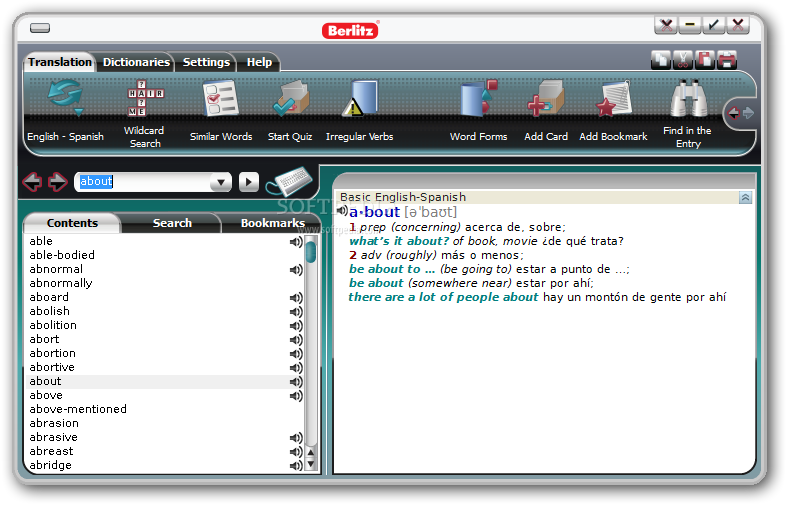Open the Help tab
Screen dimensions: 787x505
[259, 62]
